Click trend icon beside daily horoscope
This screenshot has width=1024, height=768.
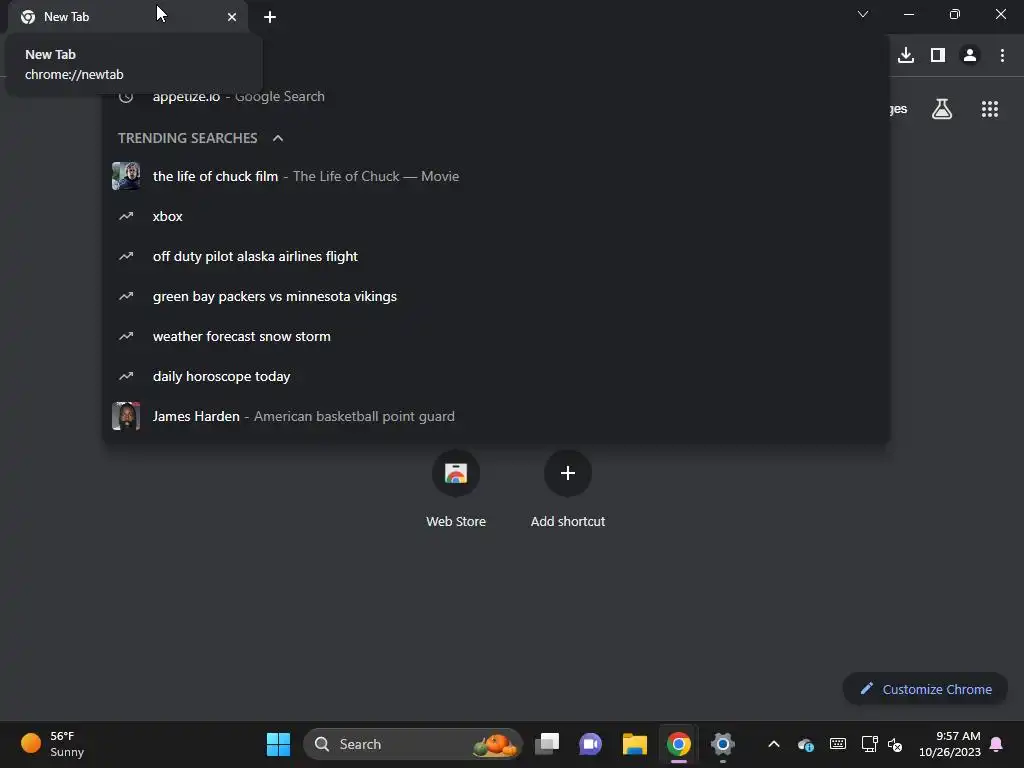(126, 376)
